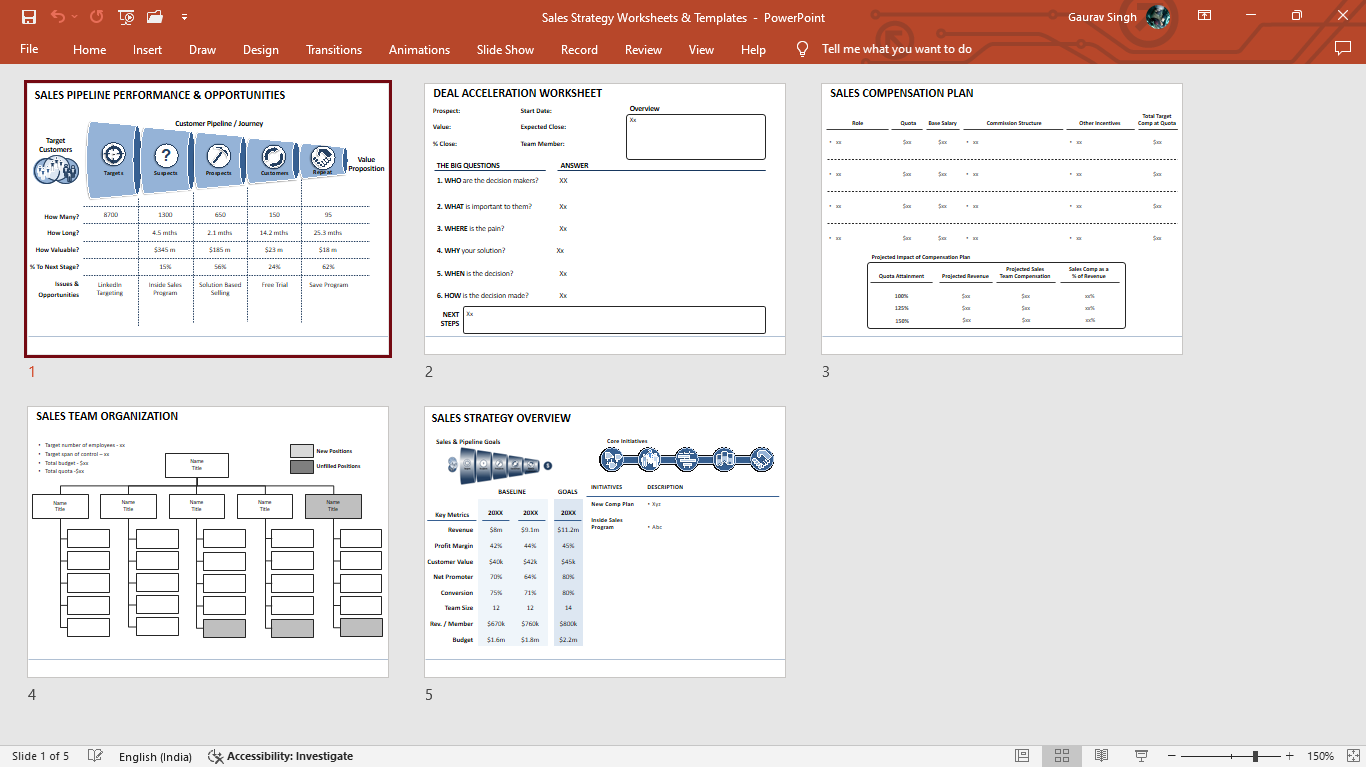Redo the last action
This screenshot has width=1366, height=768.
(96, 17)
